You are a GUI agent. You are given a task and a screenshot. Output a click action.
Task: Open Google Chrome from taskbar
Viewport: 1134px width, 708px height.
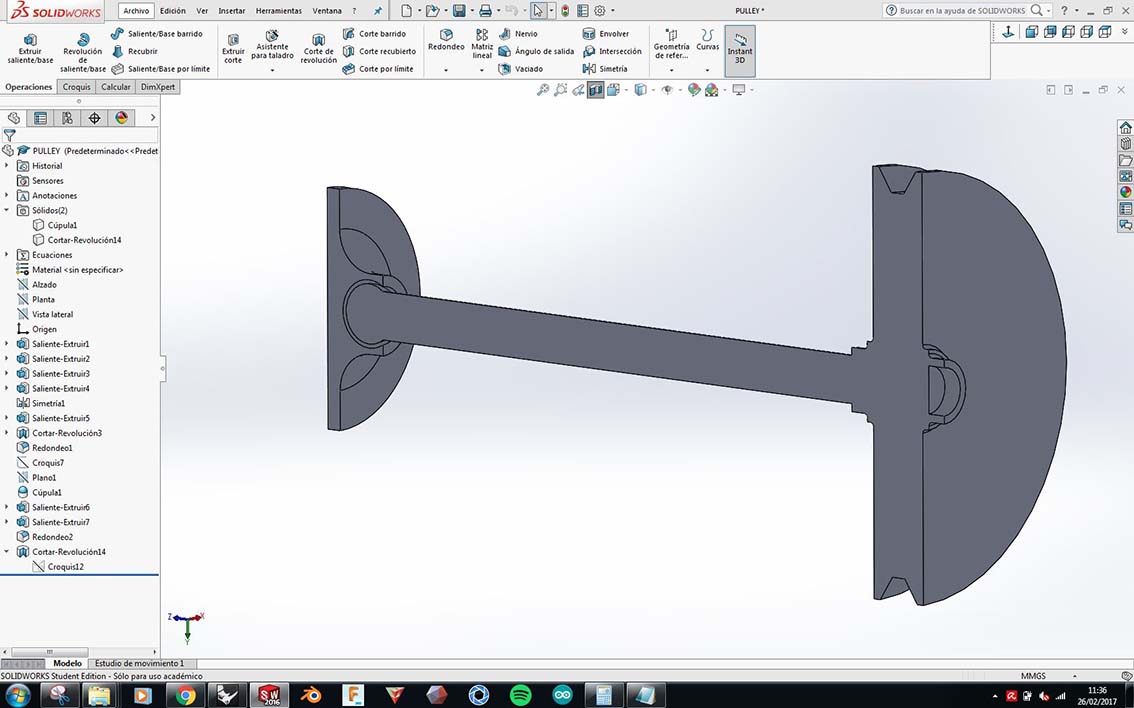pos(186,696)
